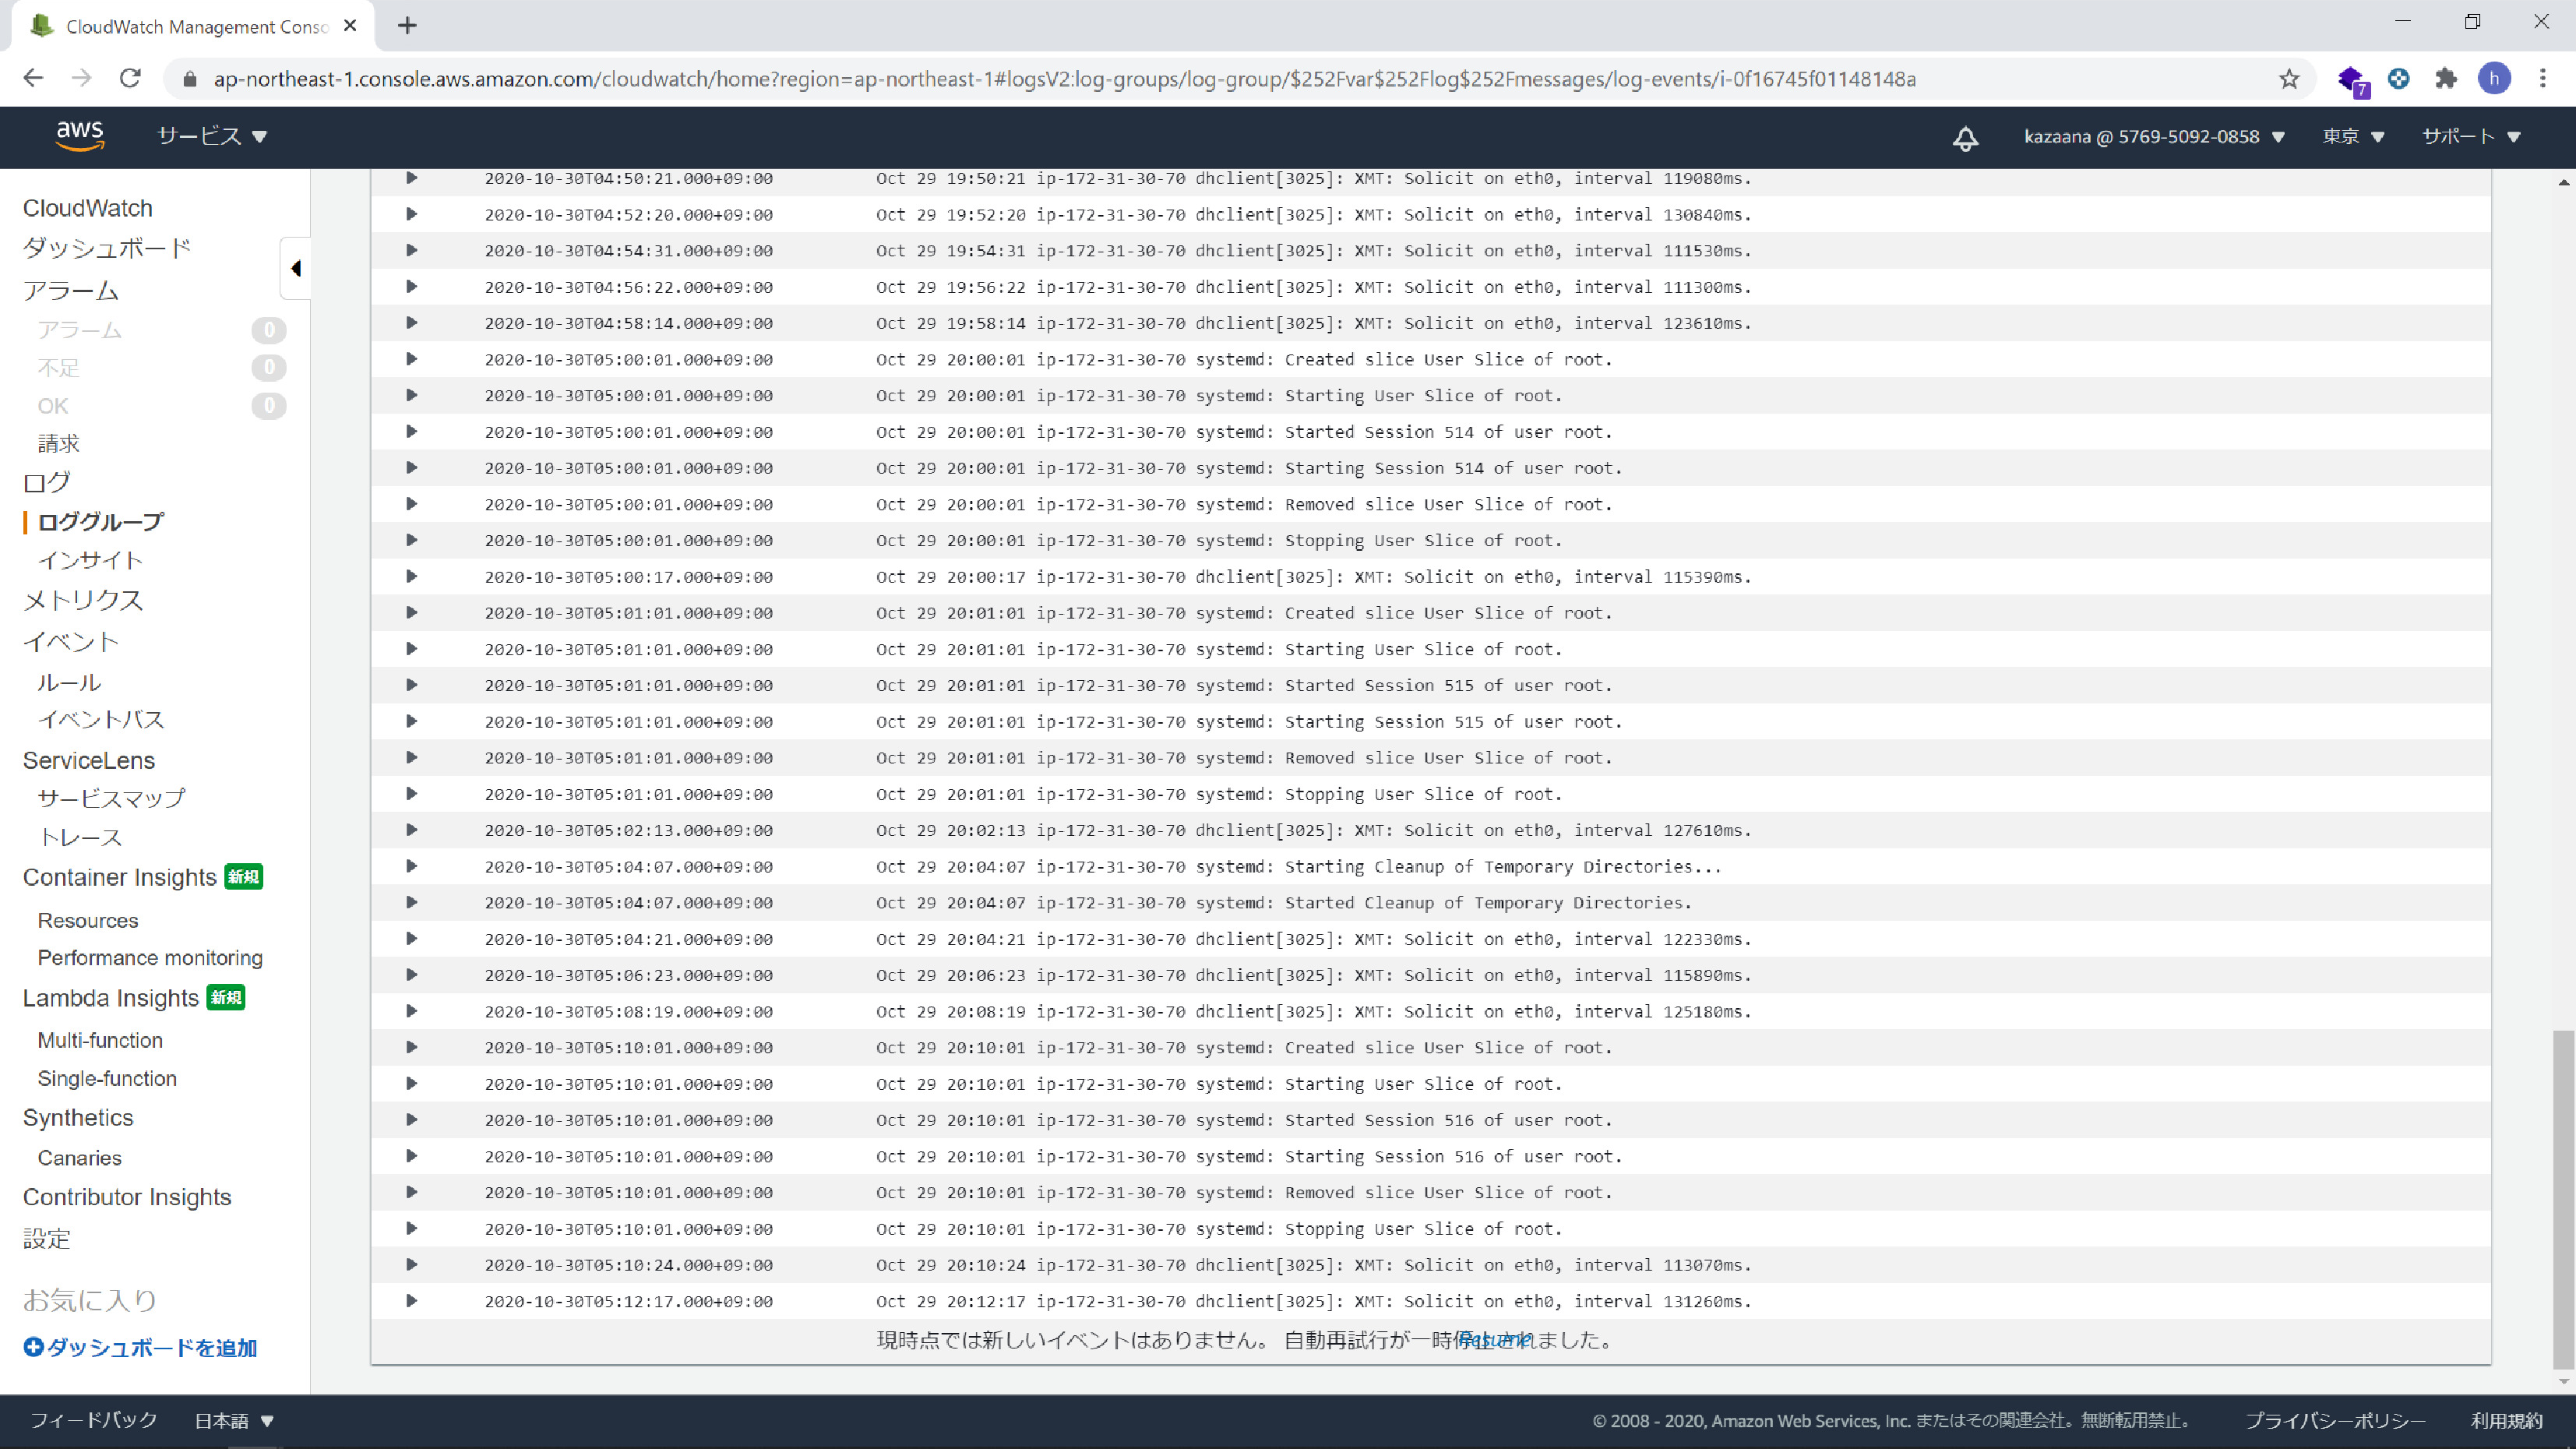Open the サポート support dropdown

pos(2471,137)
